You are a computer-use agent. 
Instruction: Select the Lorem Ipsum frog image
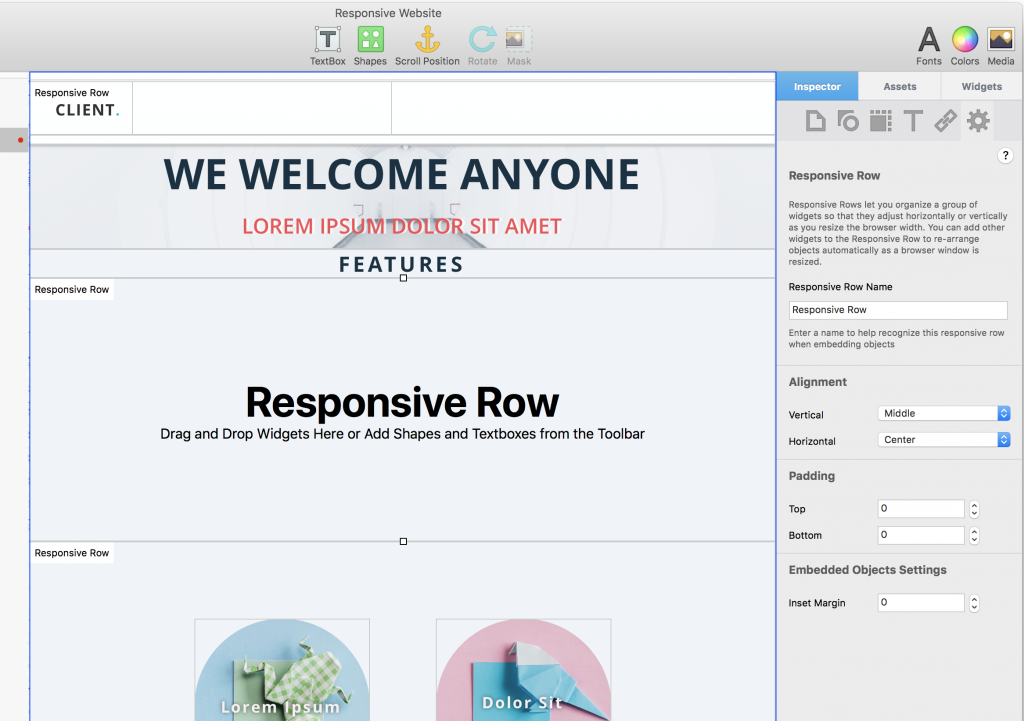(281, 670)
